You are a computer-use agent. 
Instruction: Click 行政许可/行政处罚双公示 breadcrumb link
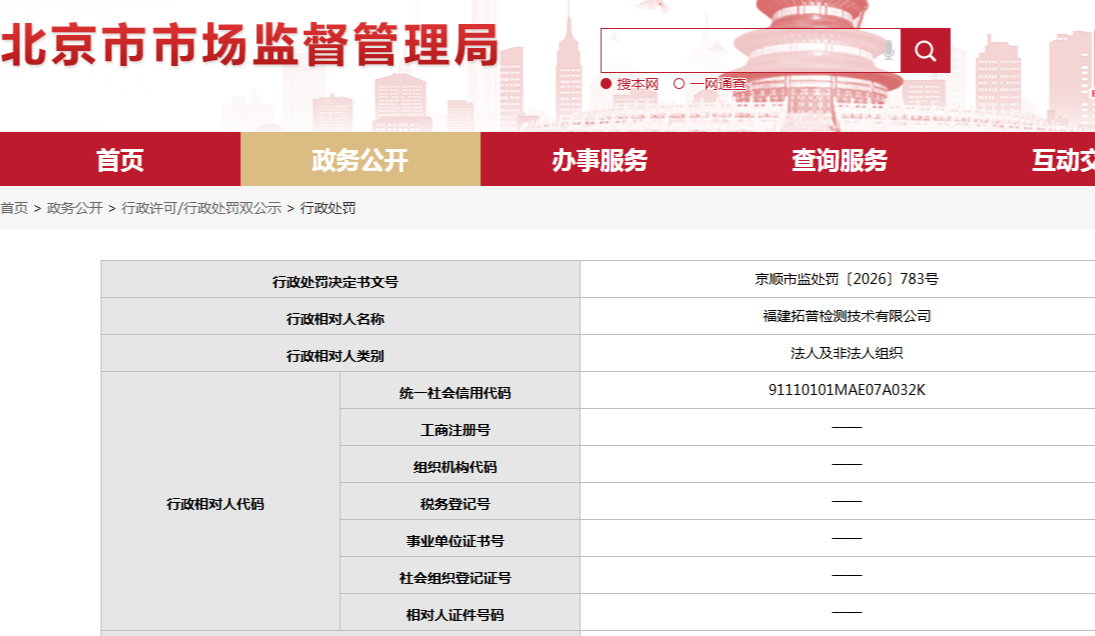pyautogui.click(x=201, y=208)
